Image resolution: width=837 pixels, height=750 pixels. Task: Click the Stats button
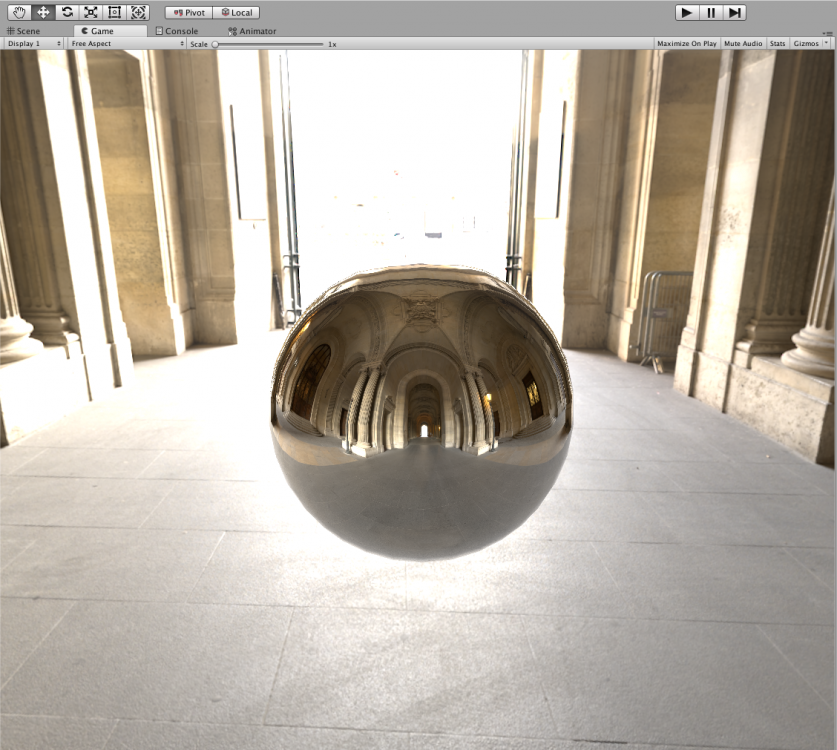777,44
